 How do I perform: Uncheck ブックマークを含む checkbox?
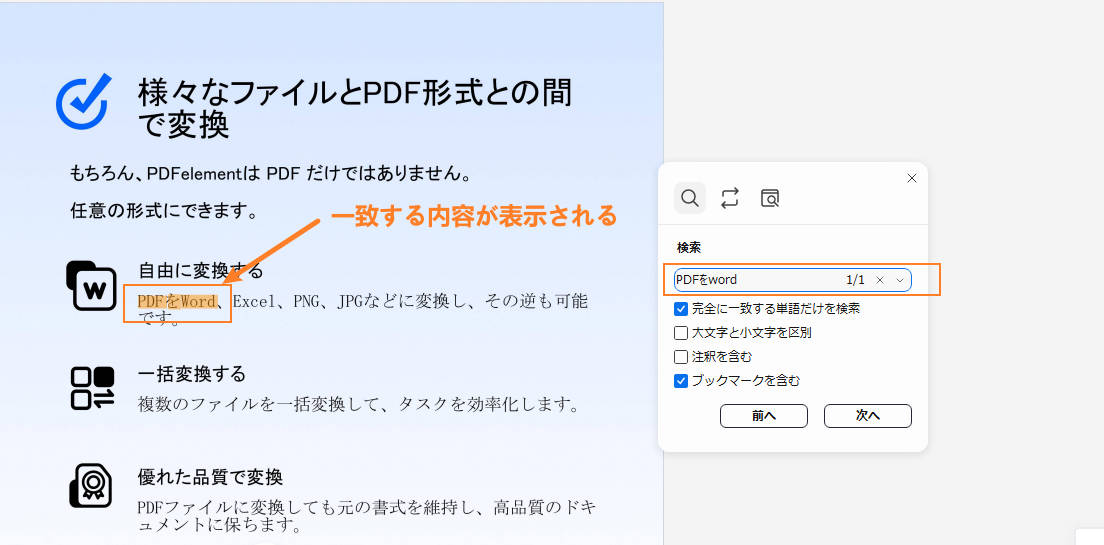[x=681, y=381]
